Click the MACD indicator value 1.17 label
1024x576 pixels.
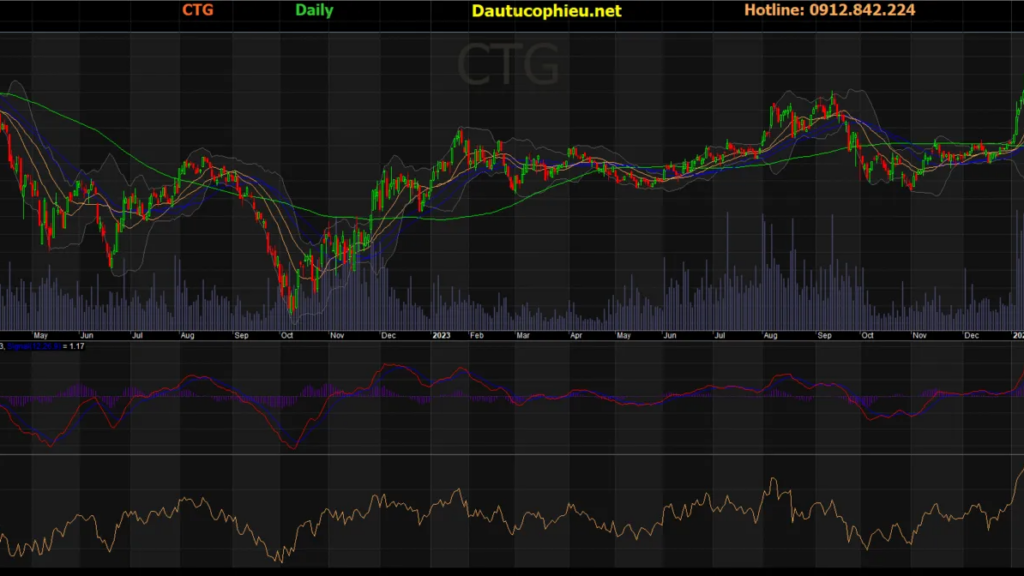click(73, 346)
